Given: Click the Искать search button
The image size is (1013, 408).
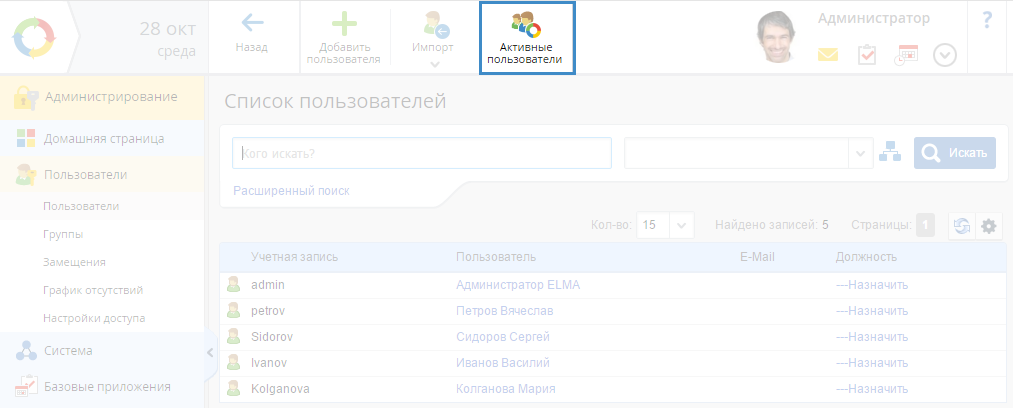Looking at the screenshot, I should [x=955, y=153].
